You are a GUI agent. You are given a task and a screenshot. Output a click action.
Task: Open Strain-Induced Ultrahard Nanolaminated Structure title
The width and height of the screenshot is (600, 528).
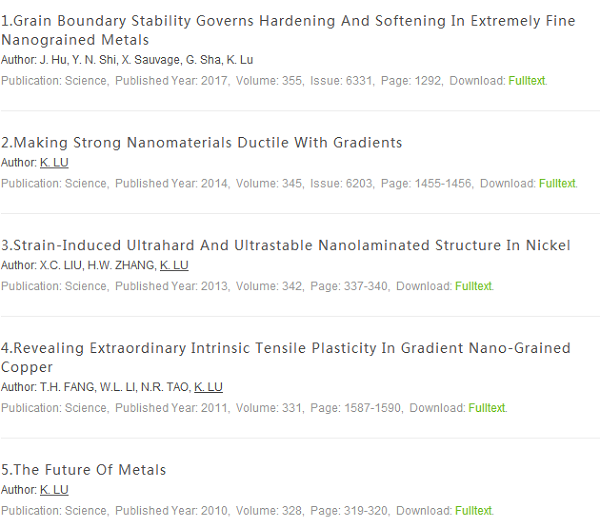[285, 245]
